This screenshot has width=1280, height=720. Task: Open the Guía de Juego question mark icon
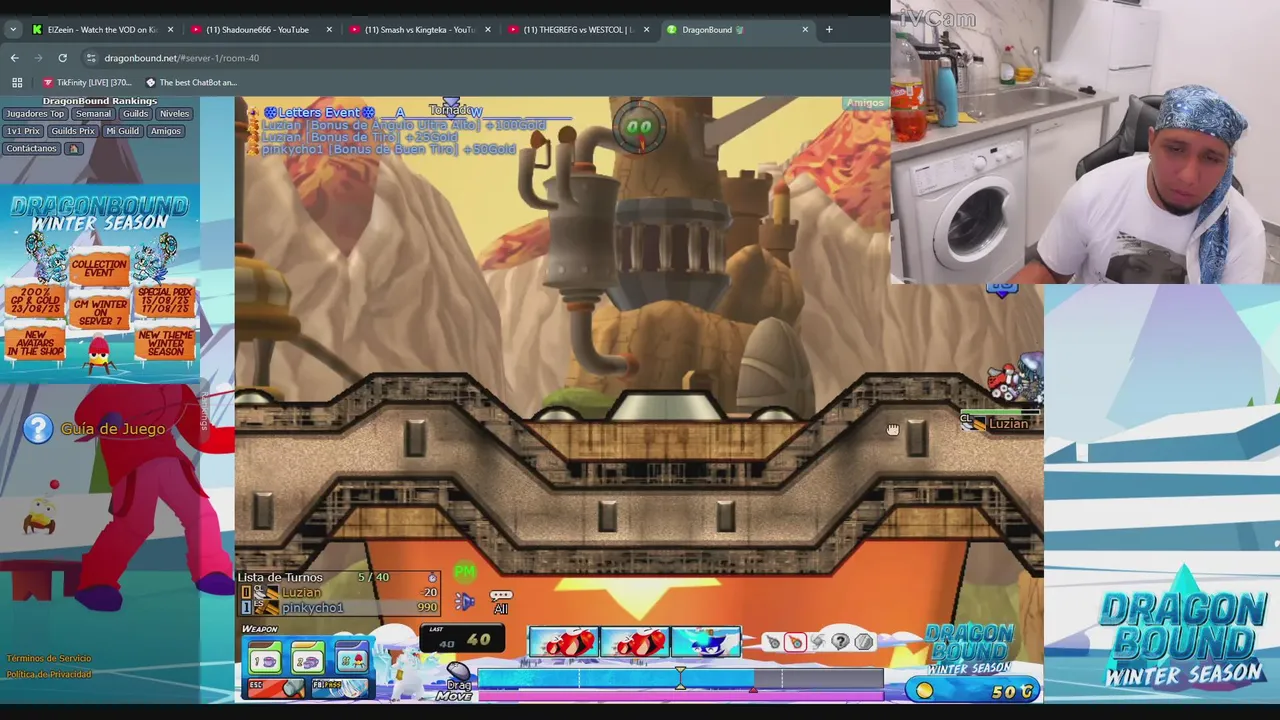(38, 429)
